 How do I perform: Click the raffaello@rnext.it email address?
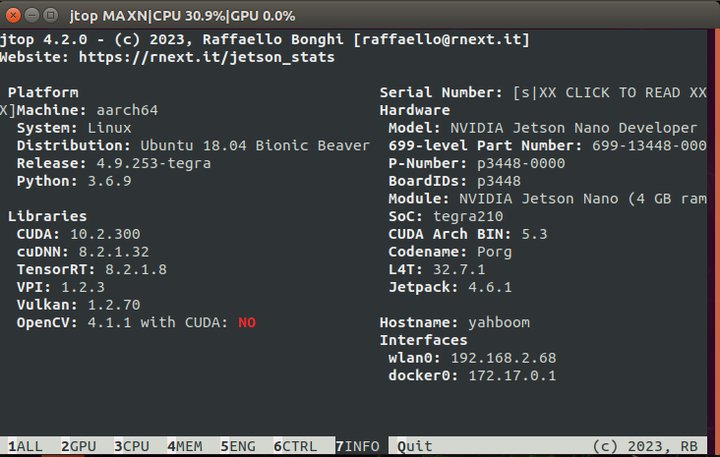point(442,39)
